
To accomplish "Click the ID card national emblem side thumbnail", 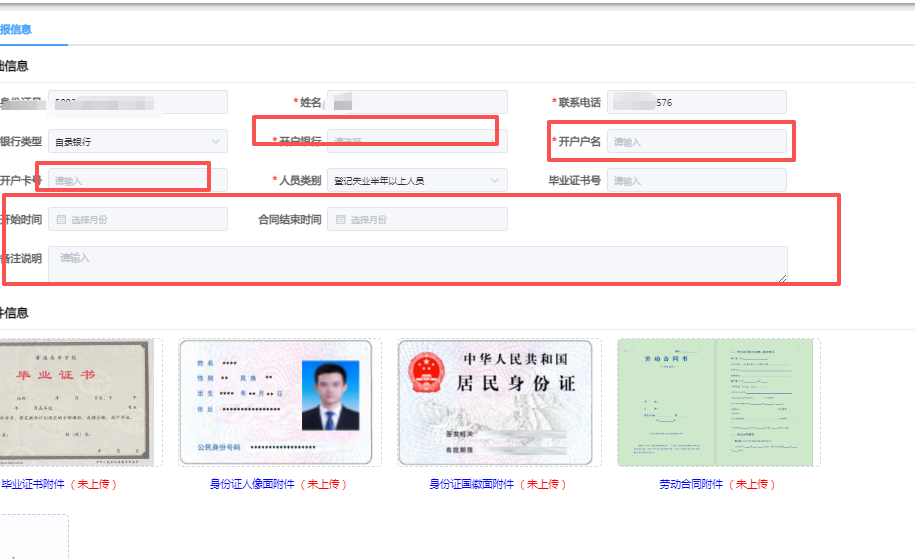I will coord(495,403).
